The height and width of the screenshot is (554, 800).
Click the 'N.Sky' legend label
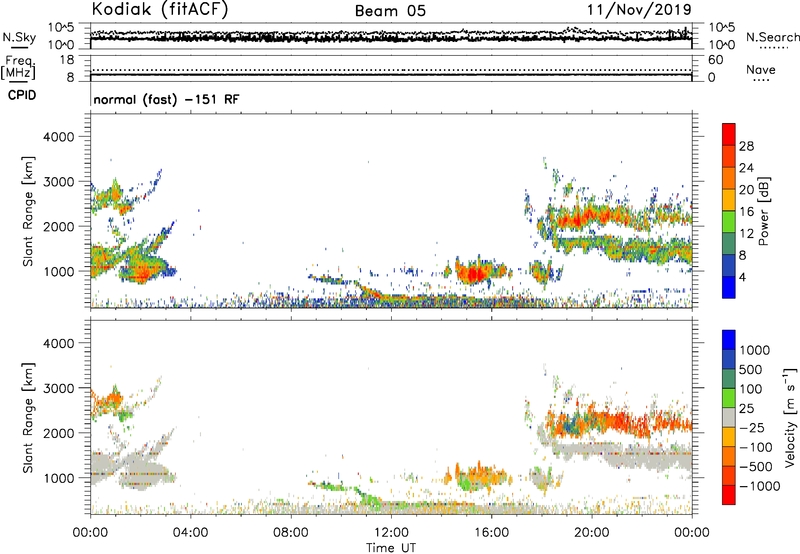point(19,37)
